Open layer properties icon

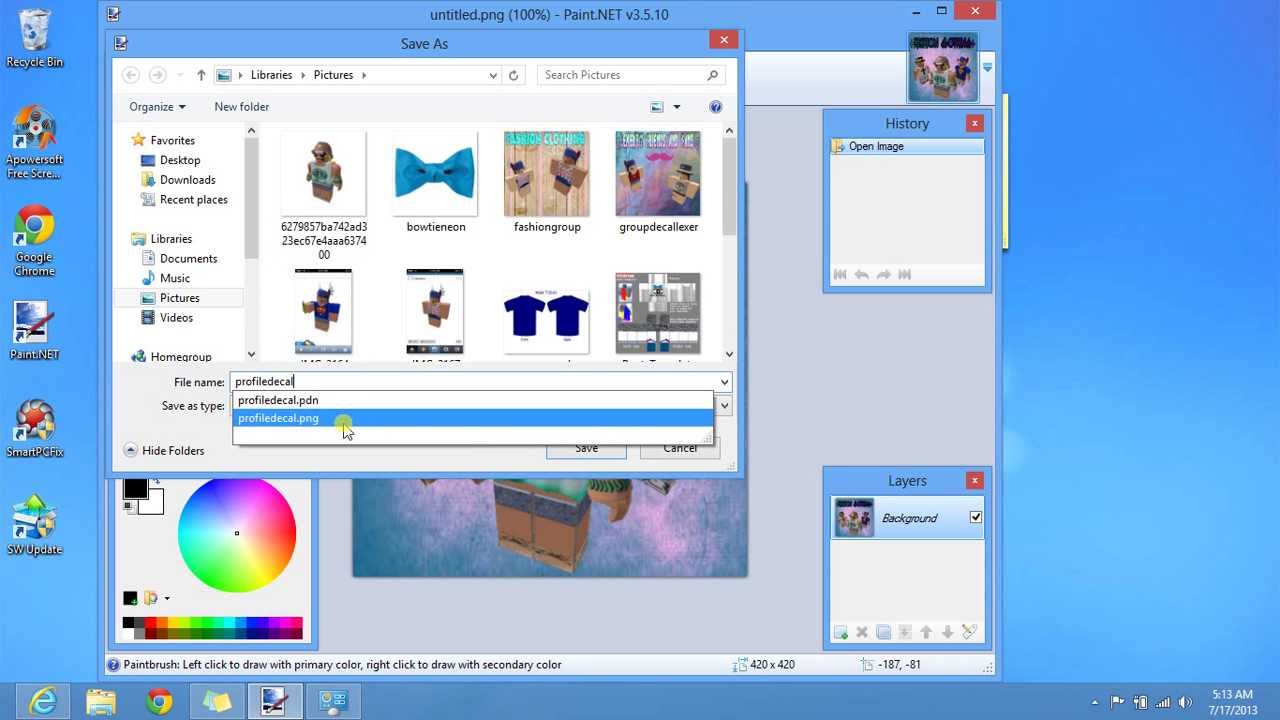(969, 632)
